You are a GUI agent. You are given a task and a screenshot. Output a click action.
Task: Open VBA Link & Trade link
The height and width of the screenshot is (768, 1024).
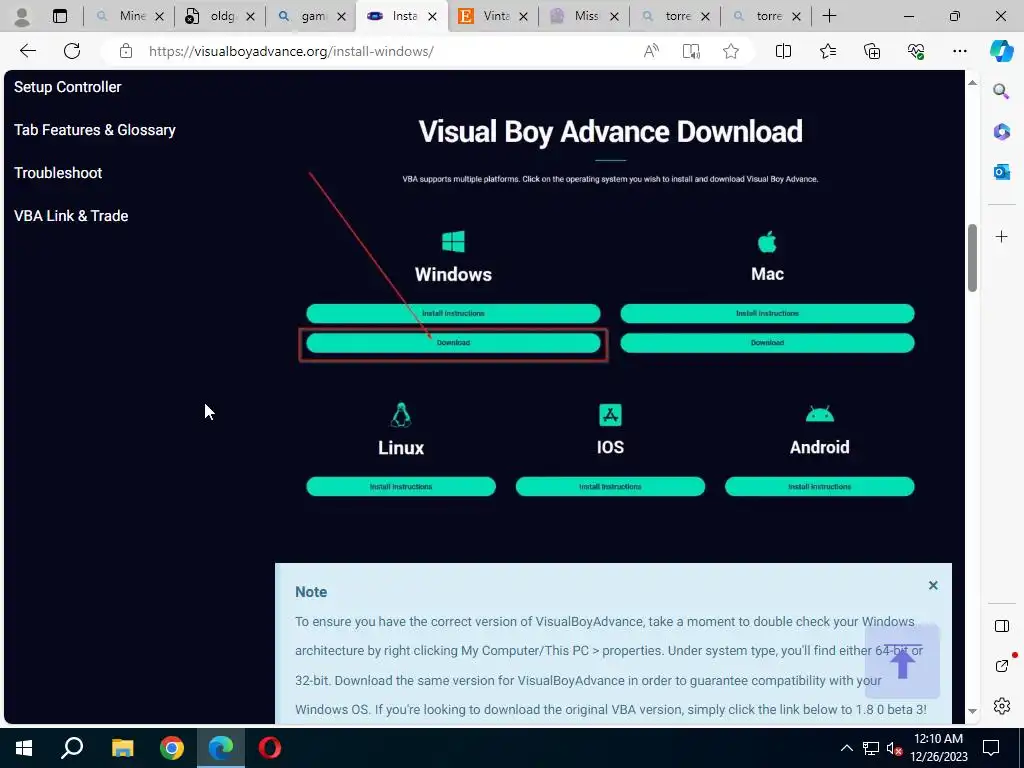[71, 216]
